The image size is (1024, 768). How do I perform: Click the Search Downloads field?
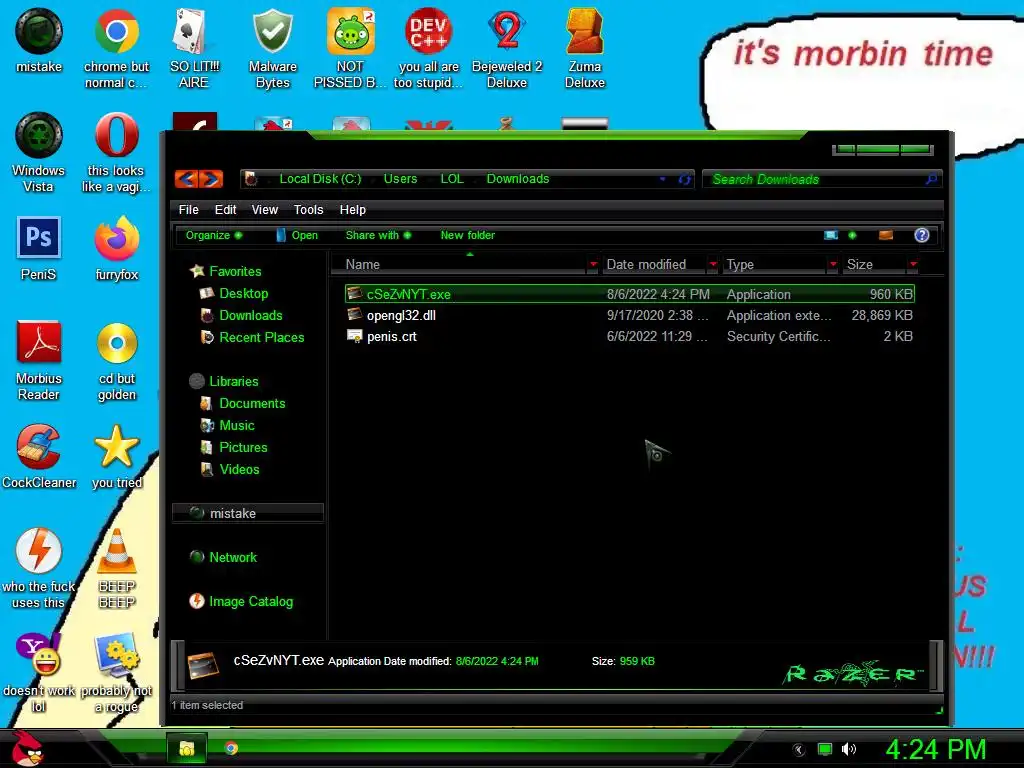pos(822,179)
